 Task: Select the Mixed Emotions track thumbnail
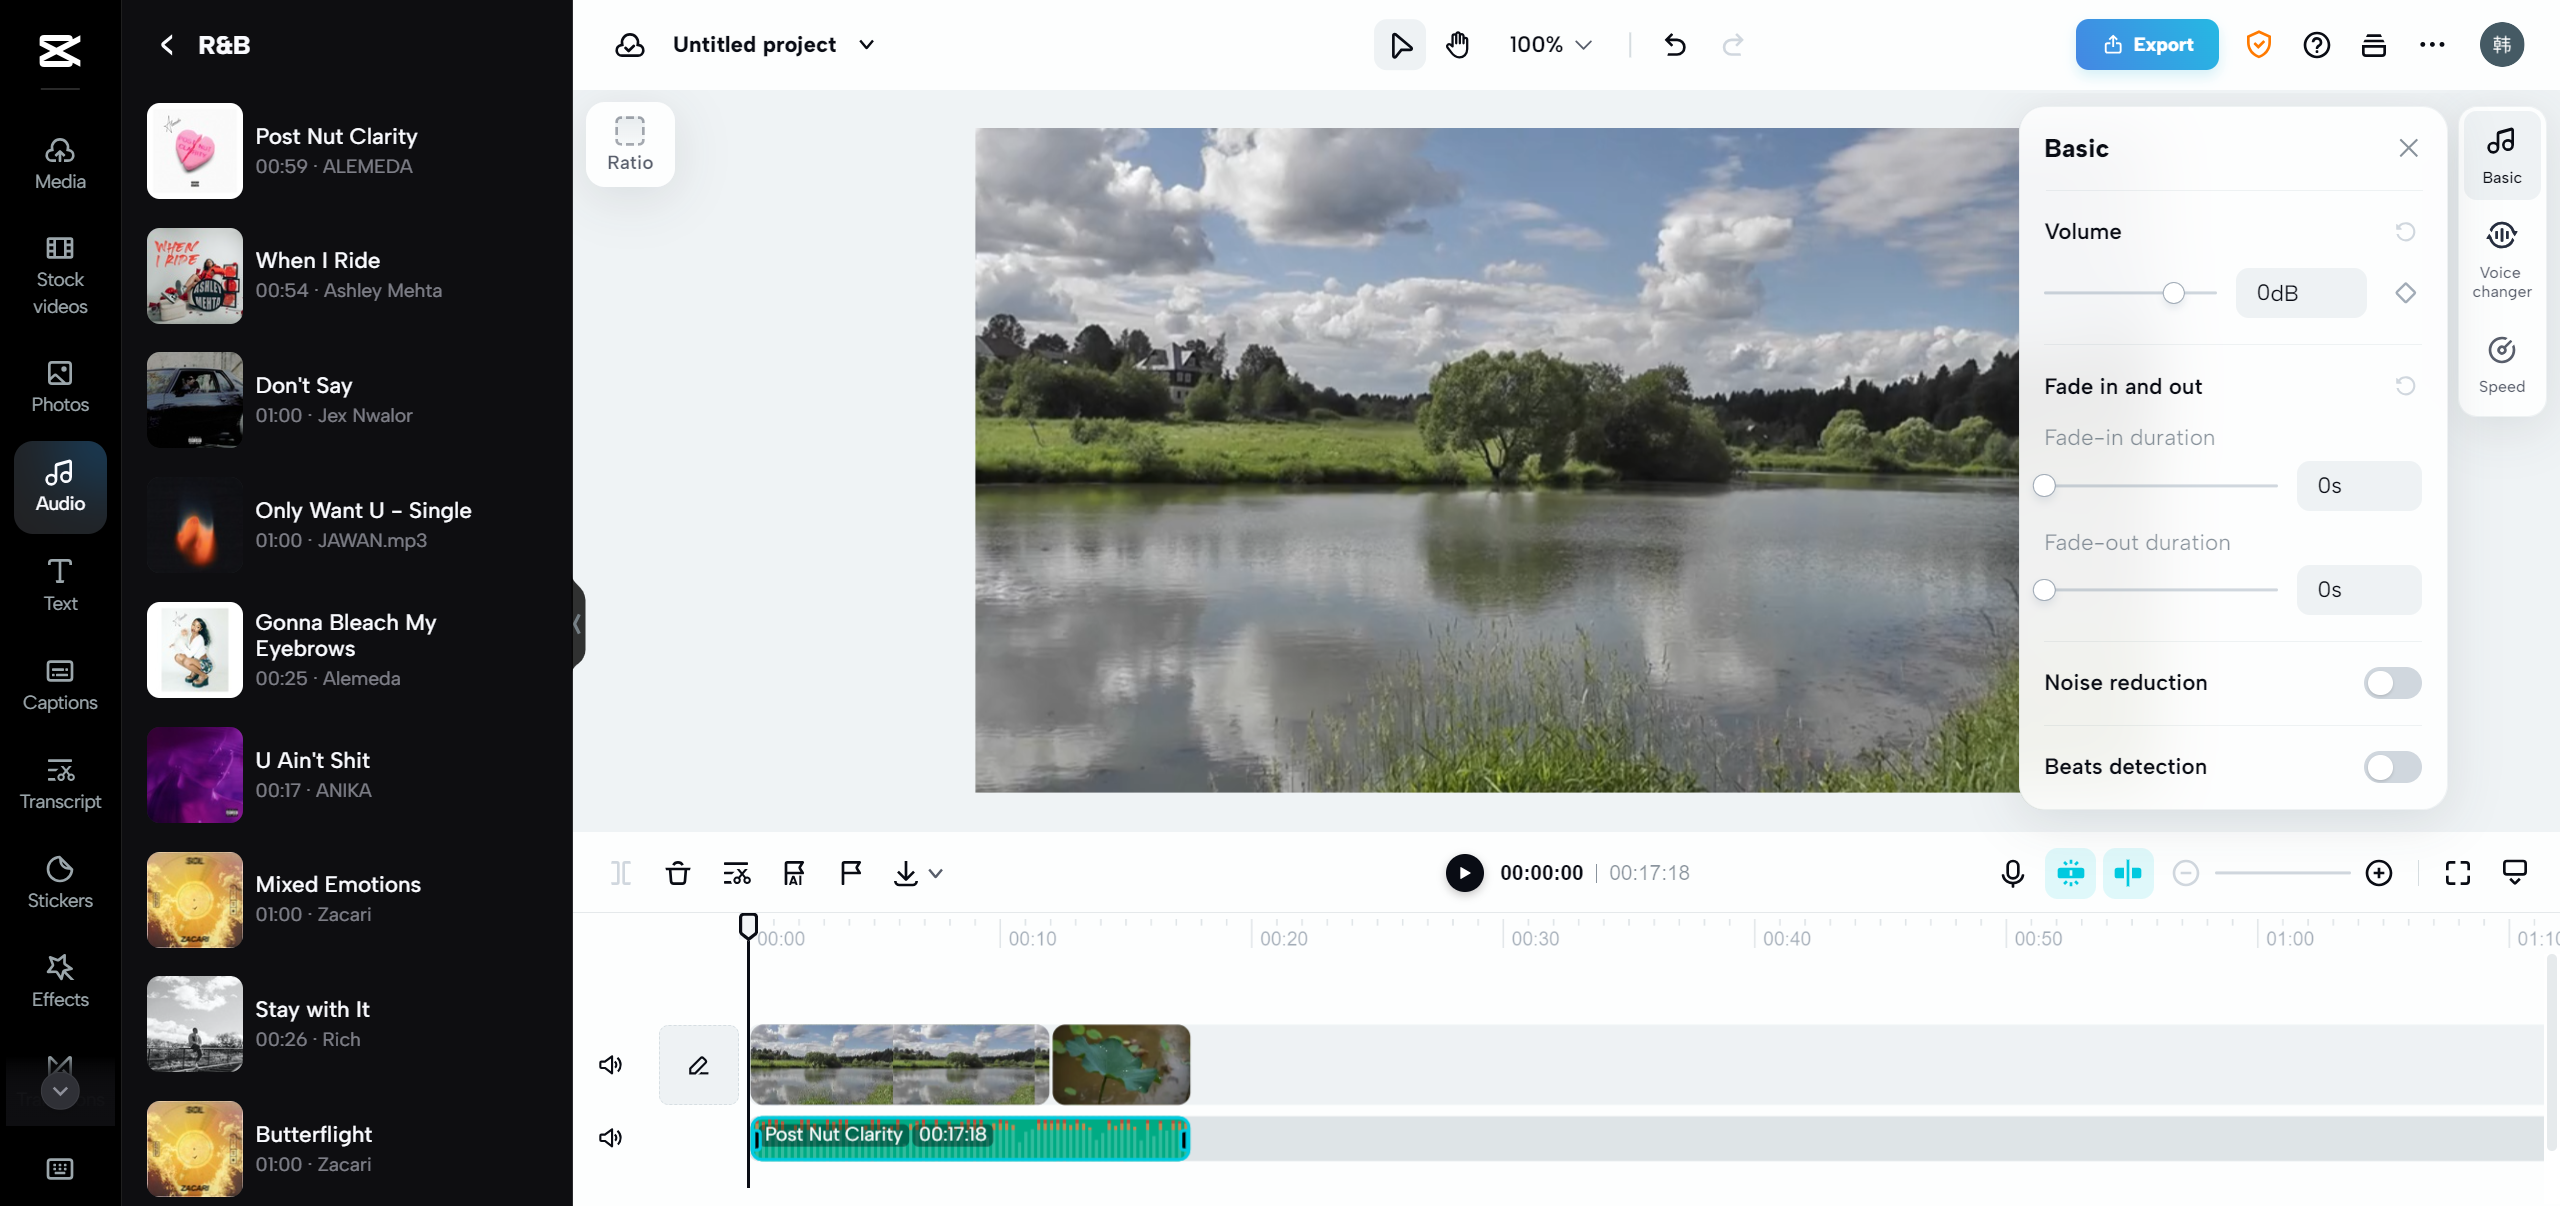(194, 898)
